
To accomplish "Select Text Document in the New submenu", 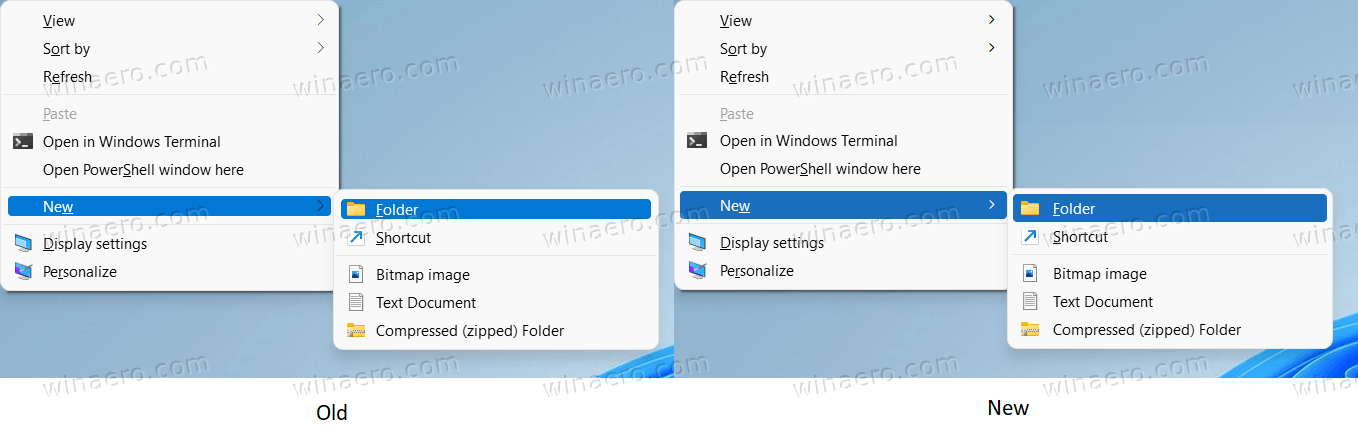I will coord(1102,302).
